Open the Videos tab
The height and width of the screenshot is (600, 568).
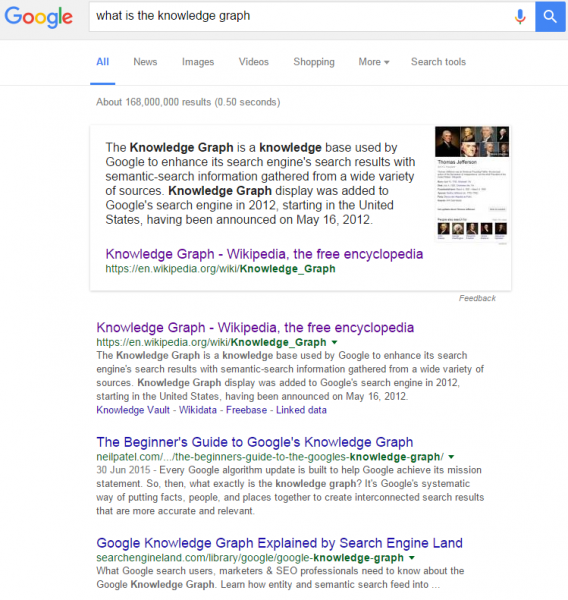point(254,62)
